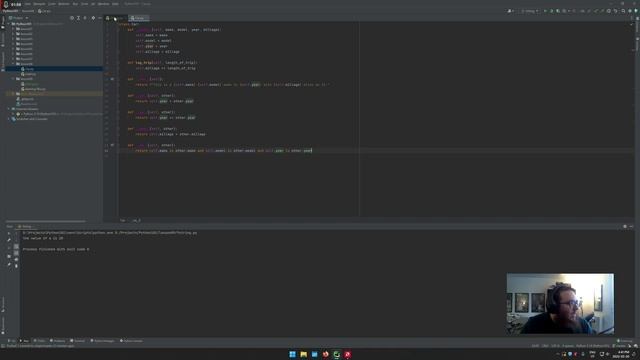Click the webcam video overlay
This screenshot has width=640, height=360.
pyautogui.click(x=560, y=304)
